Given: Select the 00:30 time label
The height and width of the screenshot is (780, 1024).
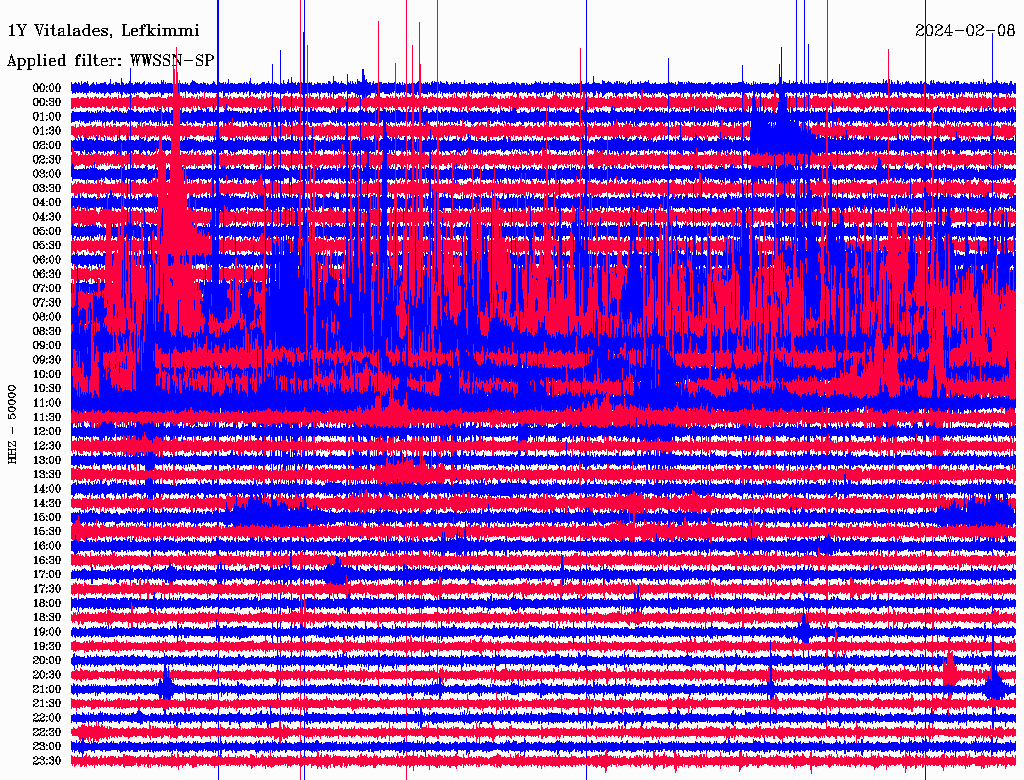Looking at the screenshot, I should [x=47, y=103].
